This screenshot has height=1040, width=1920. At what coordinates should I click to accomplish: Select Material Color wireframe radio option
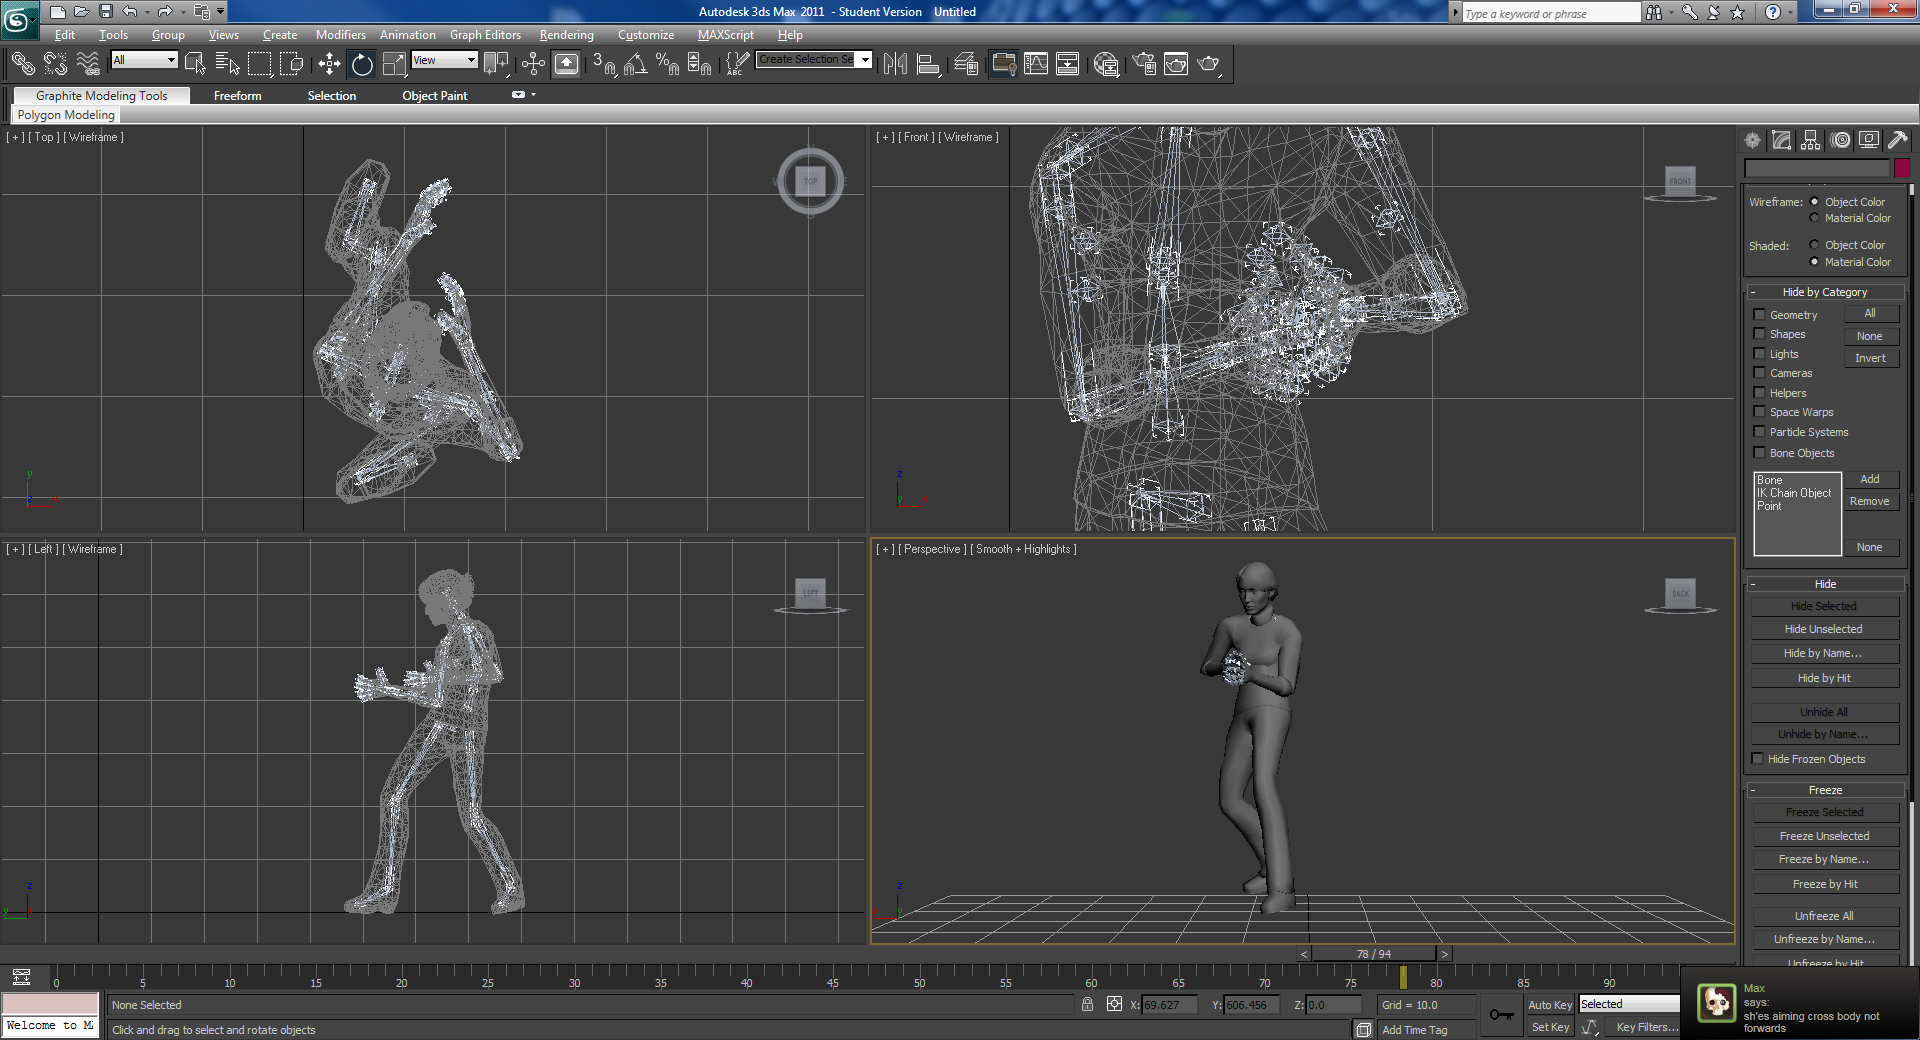[1814, 218]
